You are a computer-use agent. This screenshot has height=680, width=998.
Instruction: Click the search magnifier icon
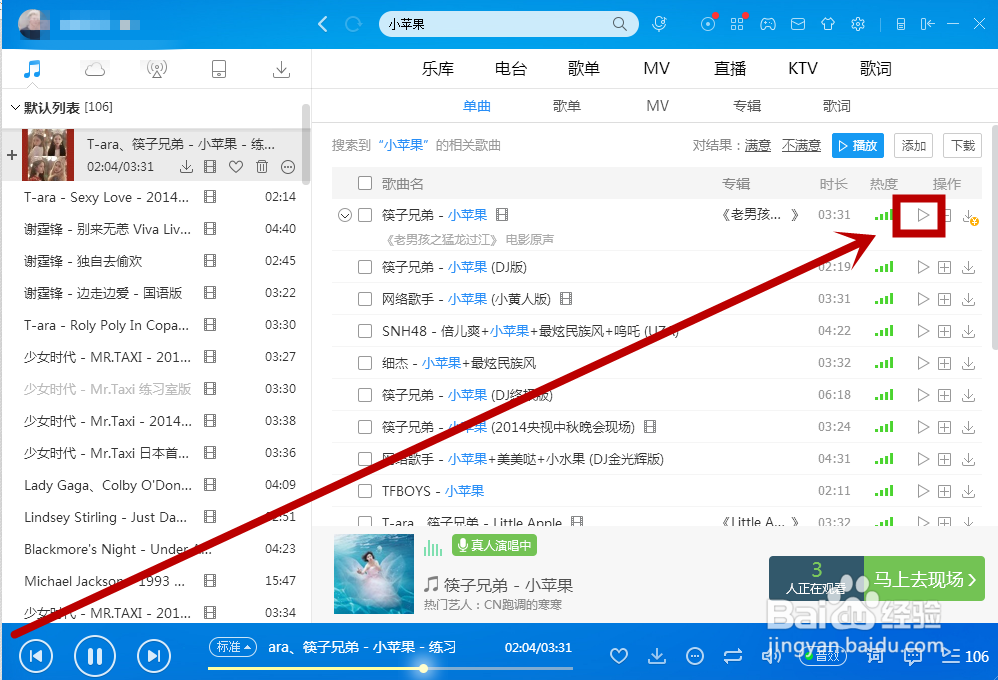(619, 24)
